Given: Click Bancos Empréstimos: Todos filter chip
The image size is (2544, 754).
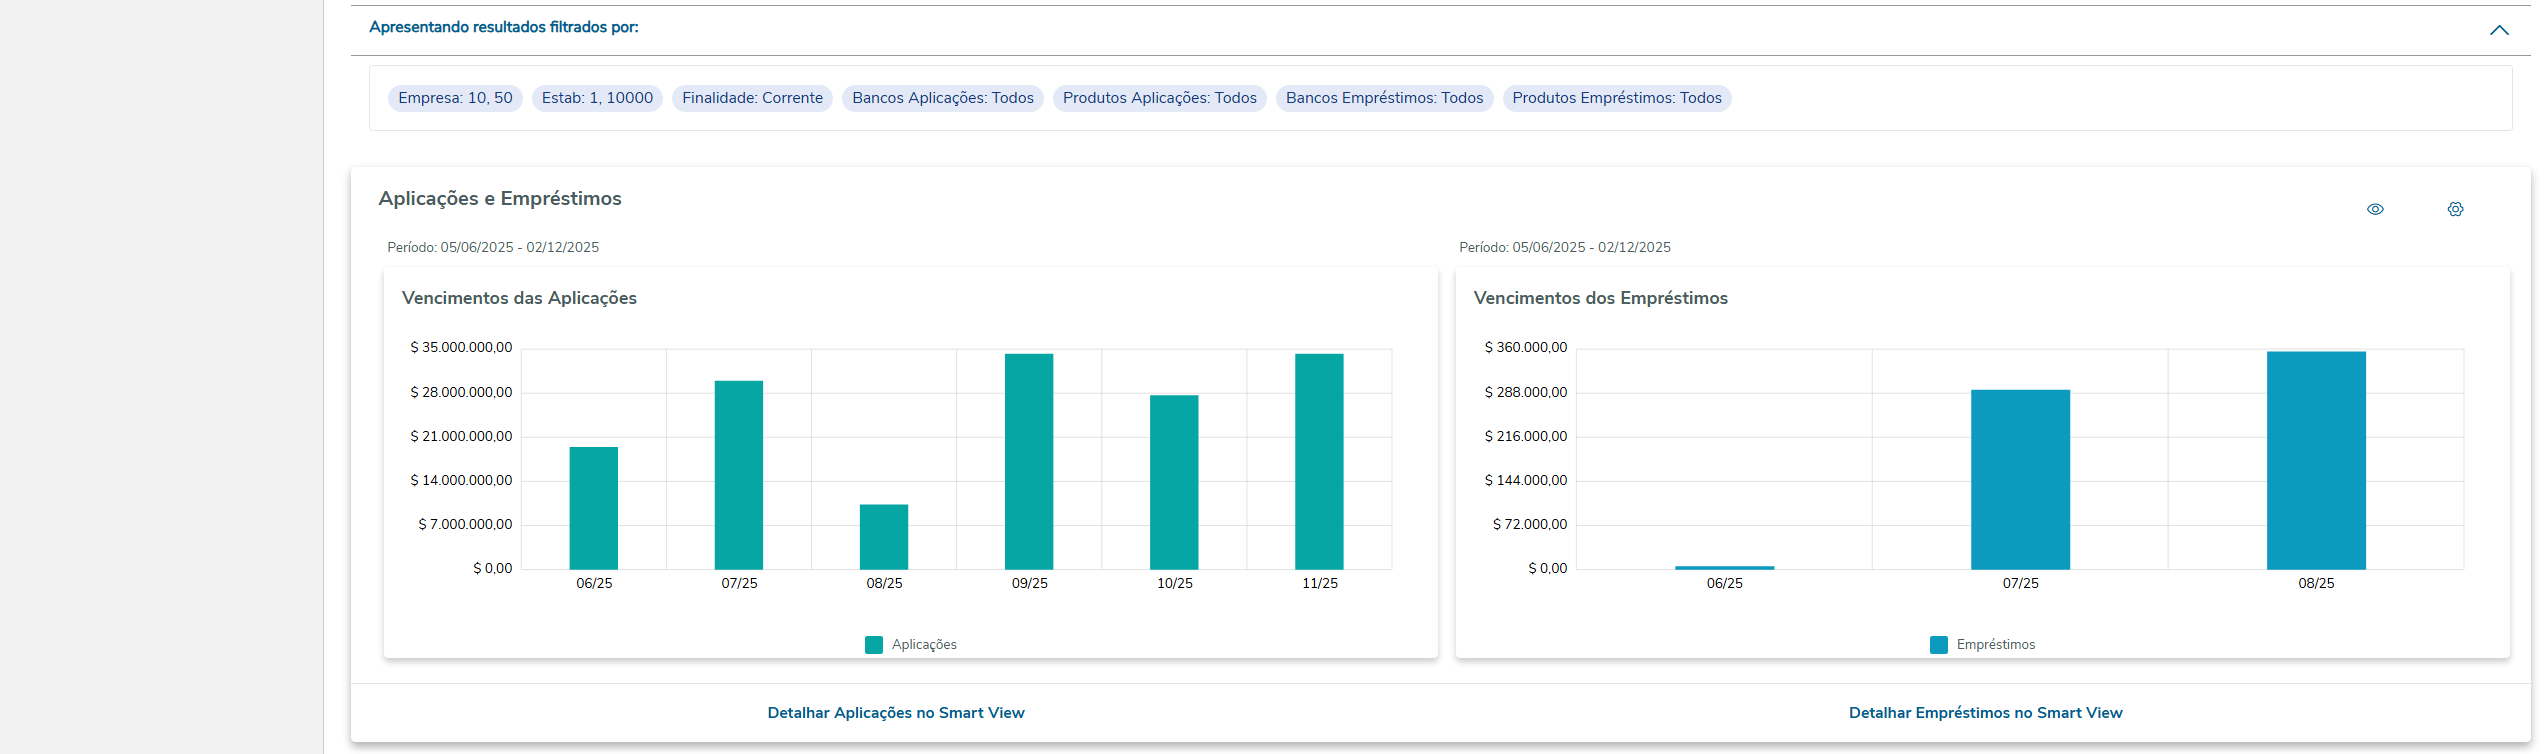Looking at the screenshot, I should [1384, 98].
